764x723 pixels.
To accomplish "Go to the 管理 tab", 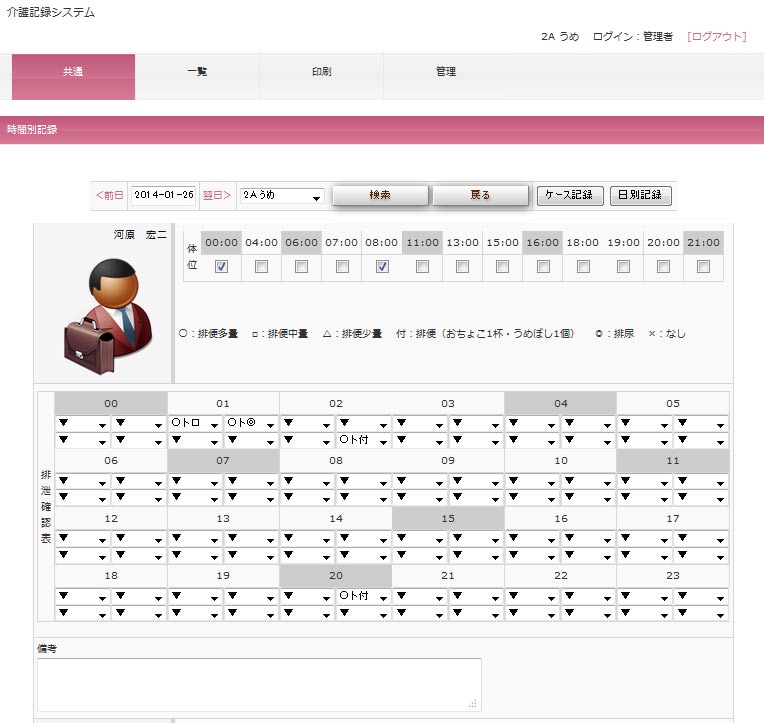I will click(x=446, y=73).
